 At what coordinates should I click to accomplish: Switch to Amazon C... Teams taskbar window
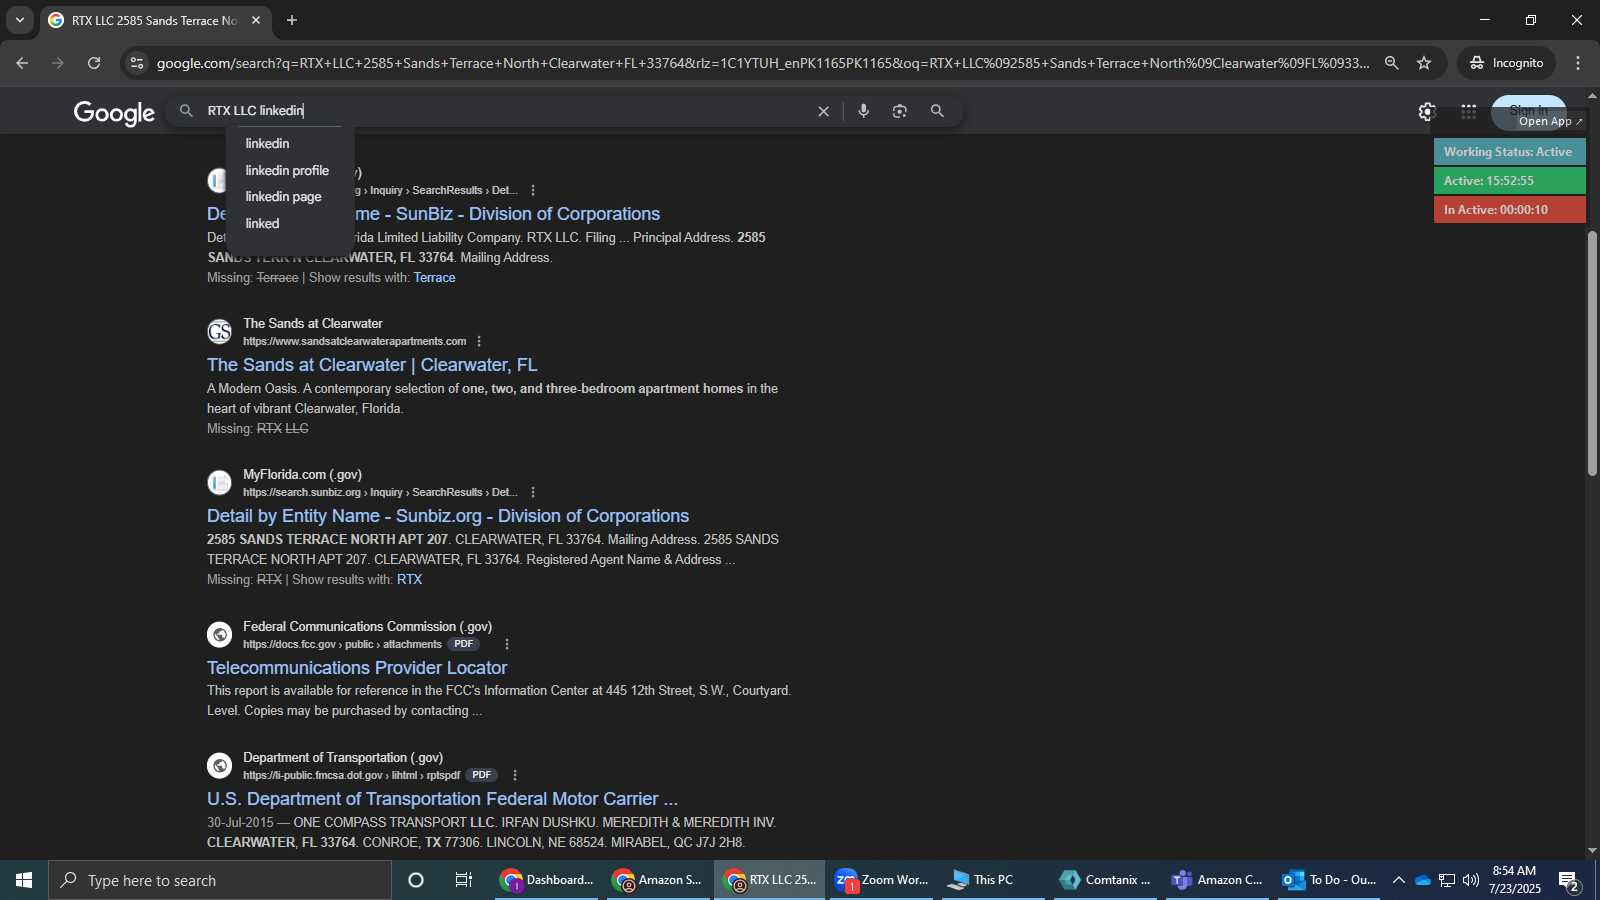click(x=1217, y=880)
